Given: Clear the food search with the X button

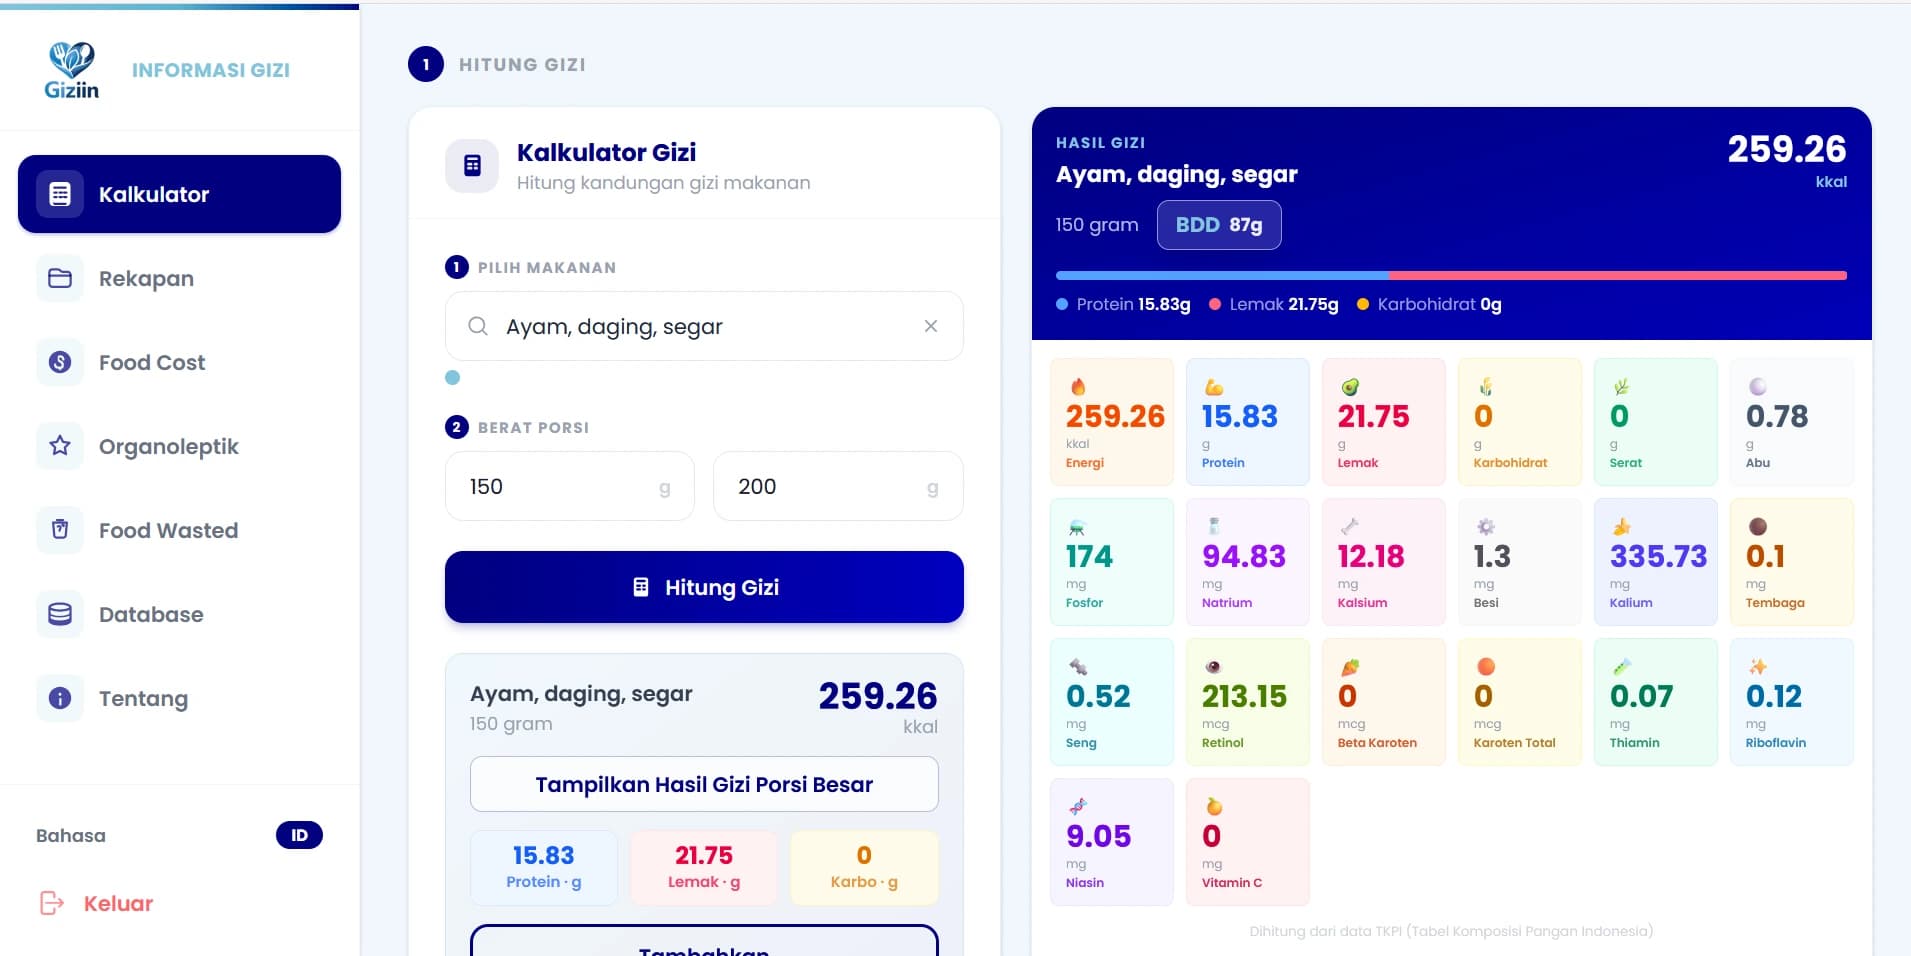Looking at the screenshot, I should (932, 326).
